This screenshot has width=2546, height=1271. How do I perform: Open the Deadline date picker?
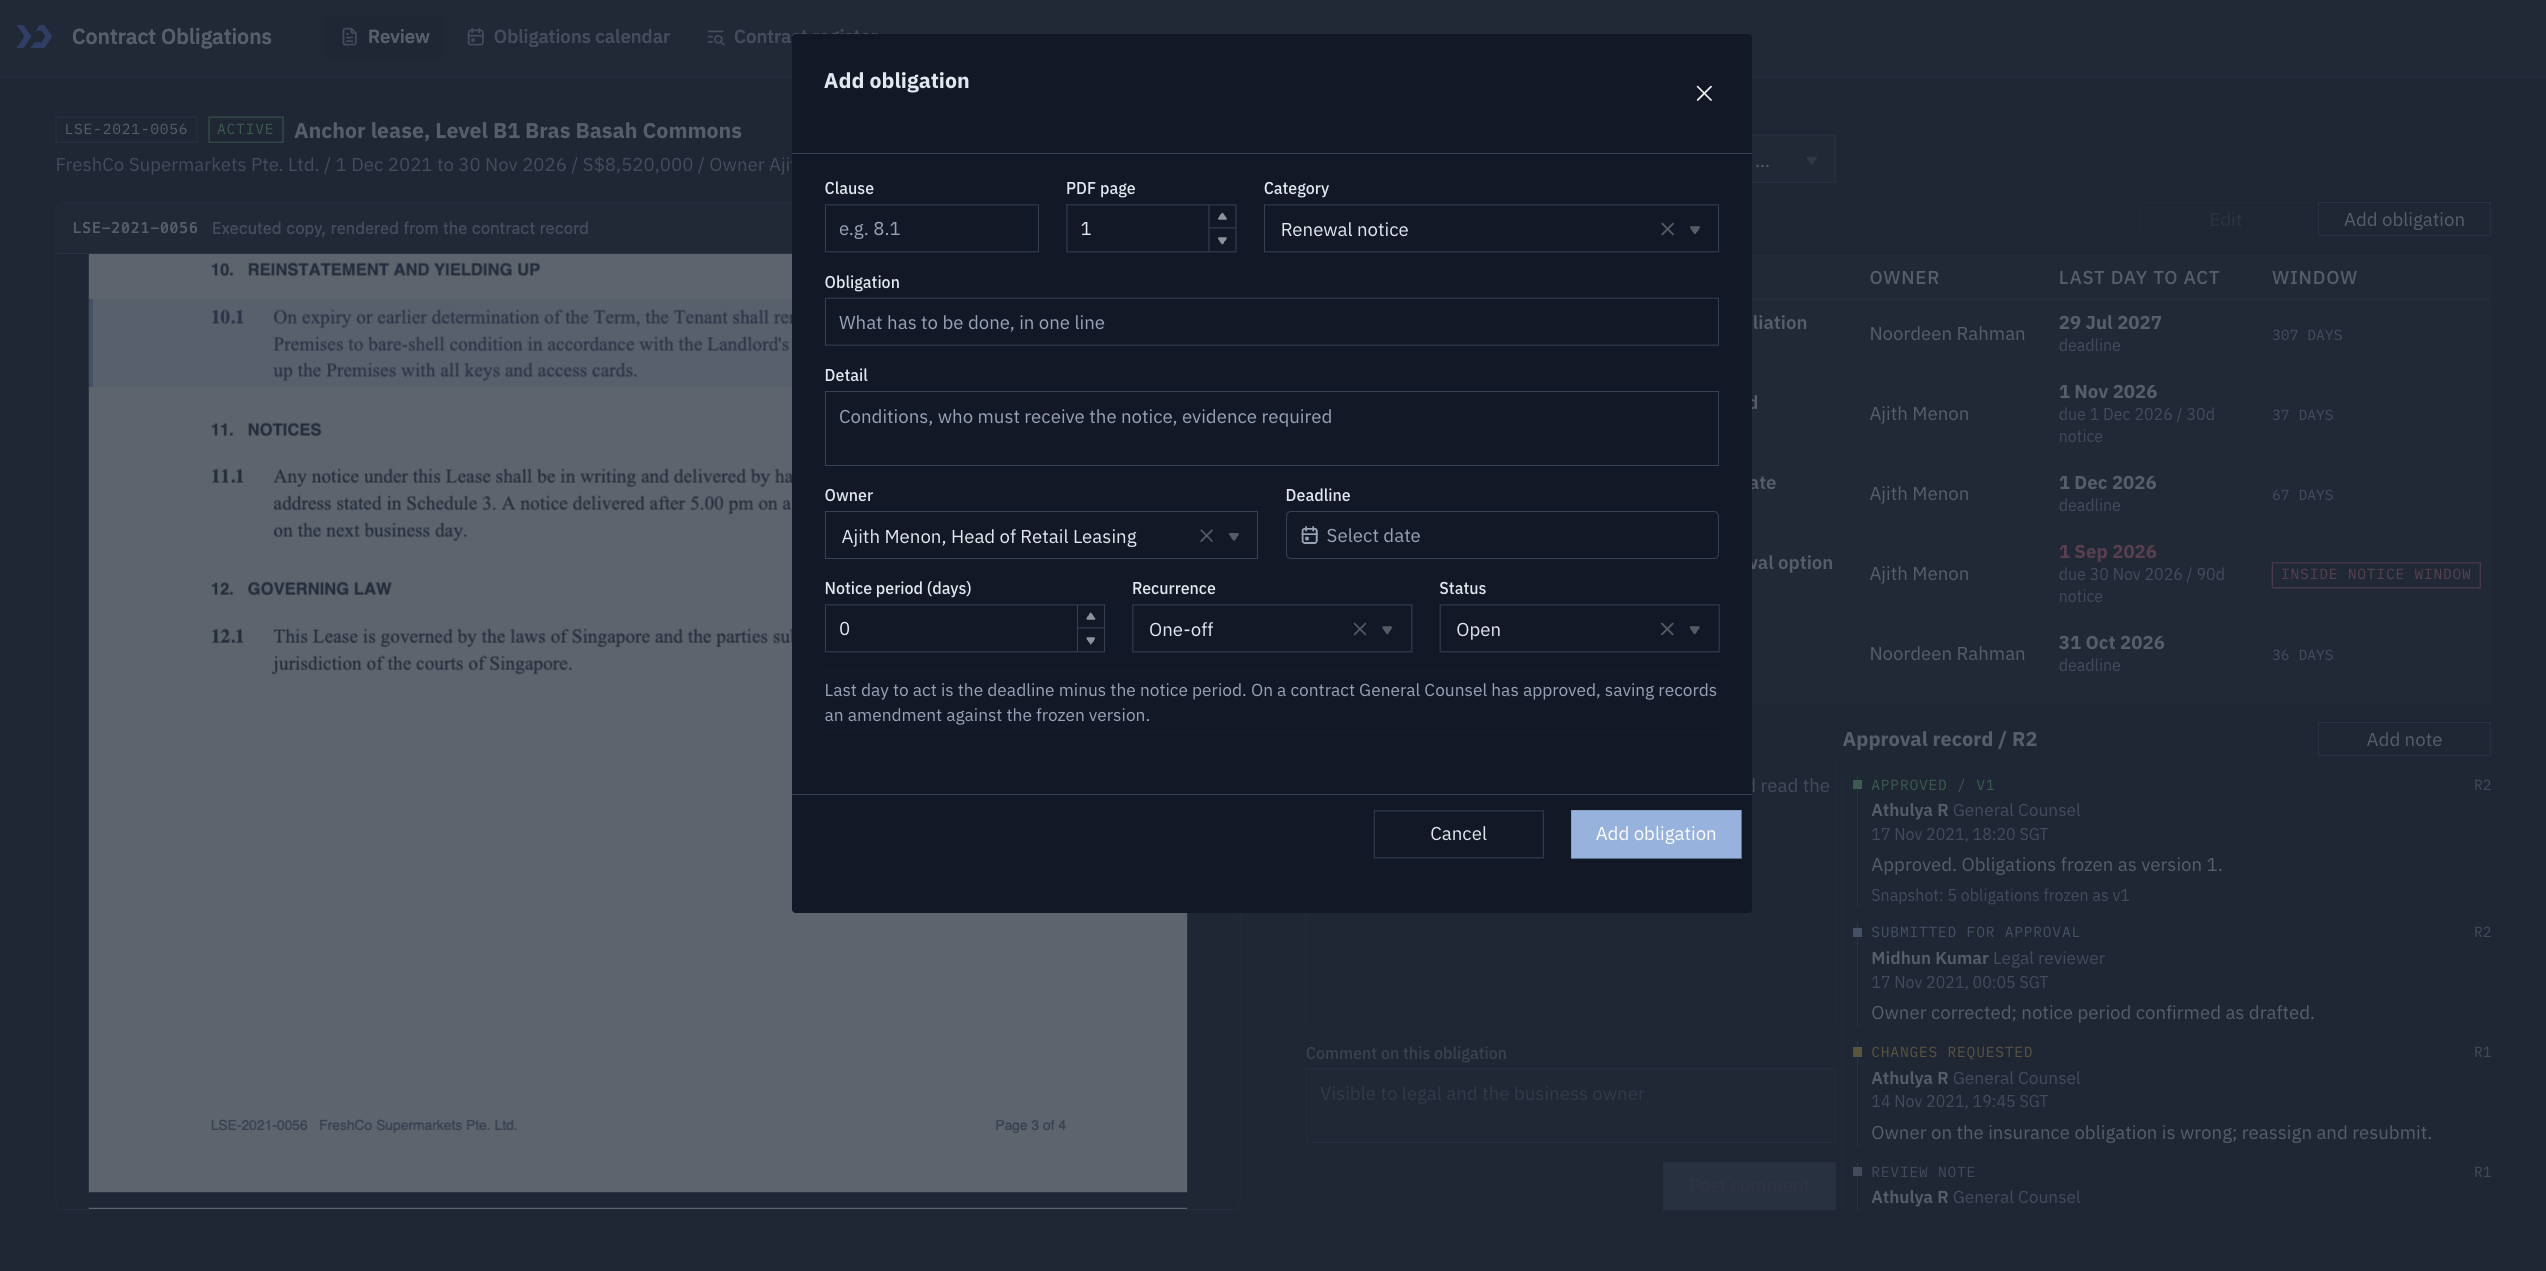click(x=1501, y=535)
